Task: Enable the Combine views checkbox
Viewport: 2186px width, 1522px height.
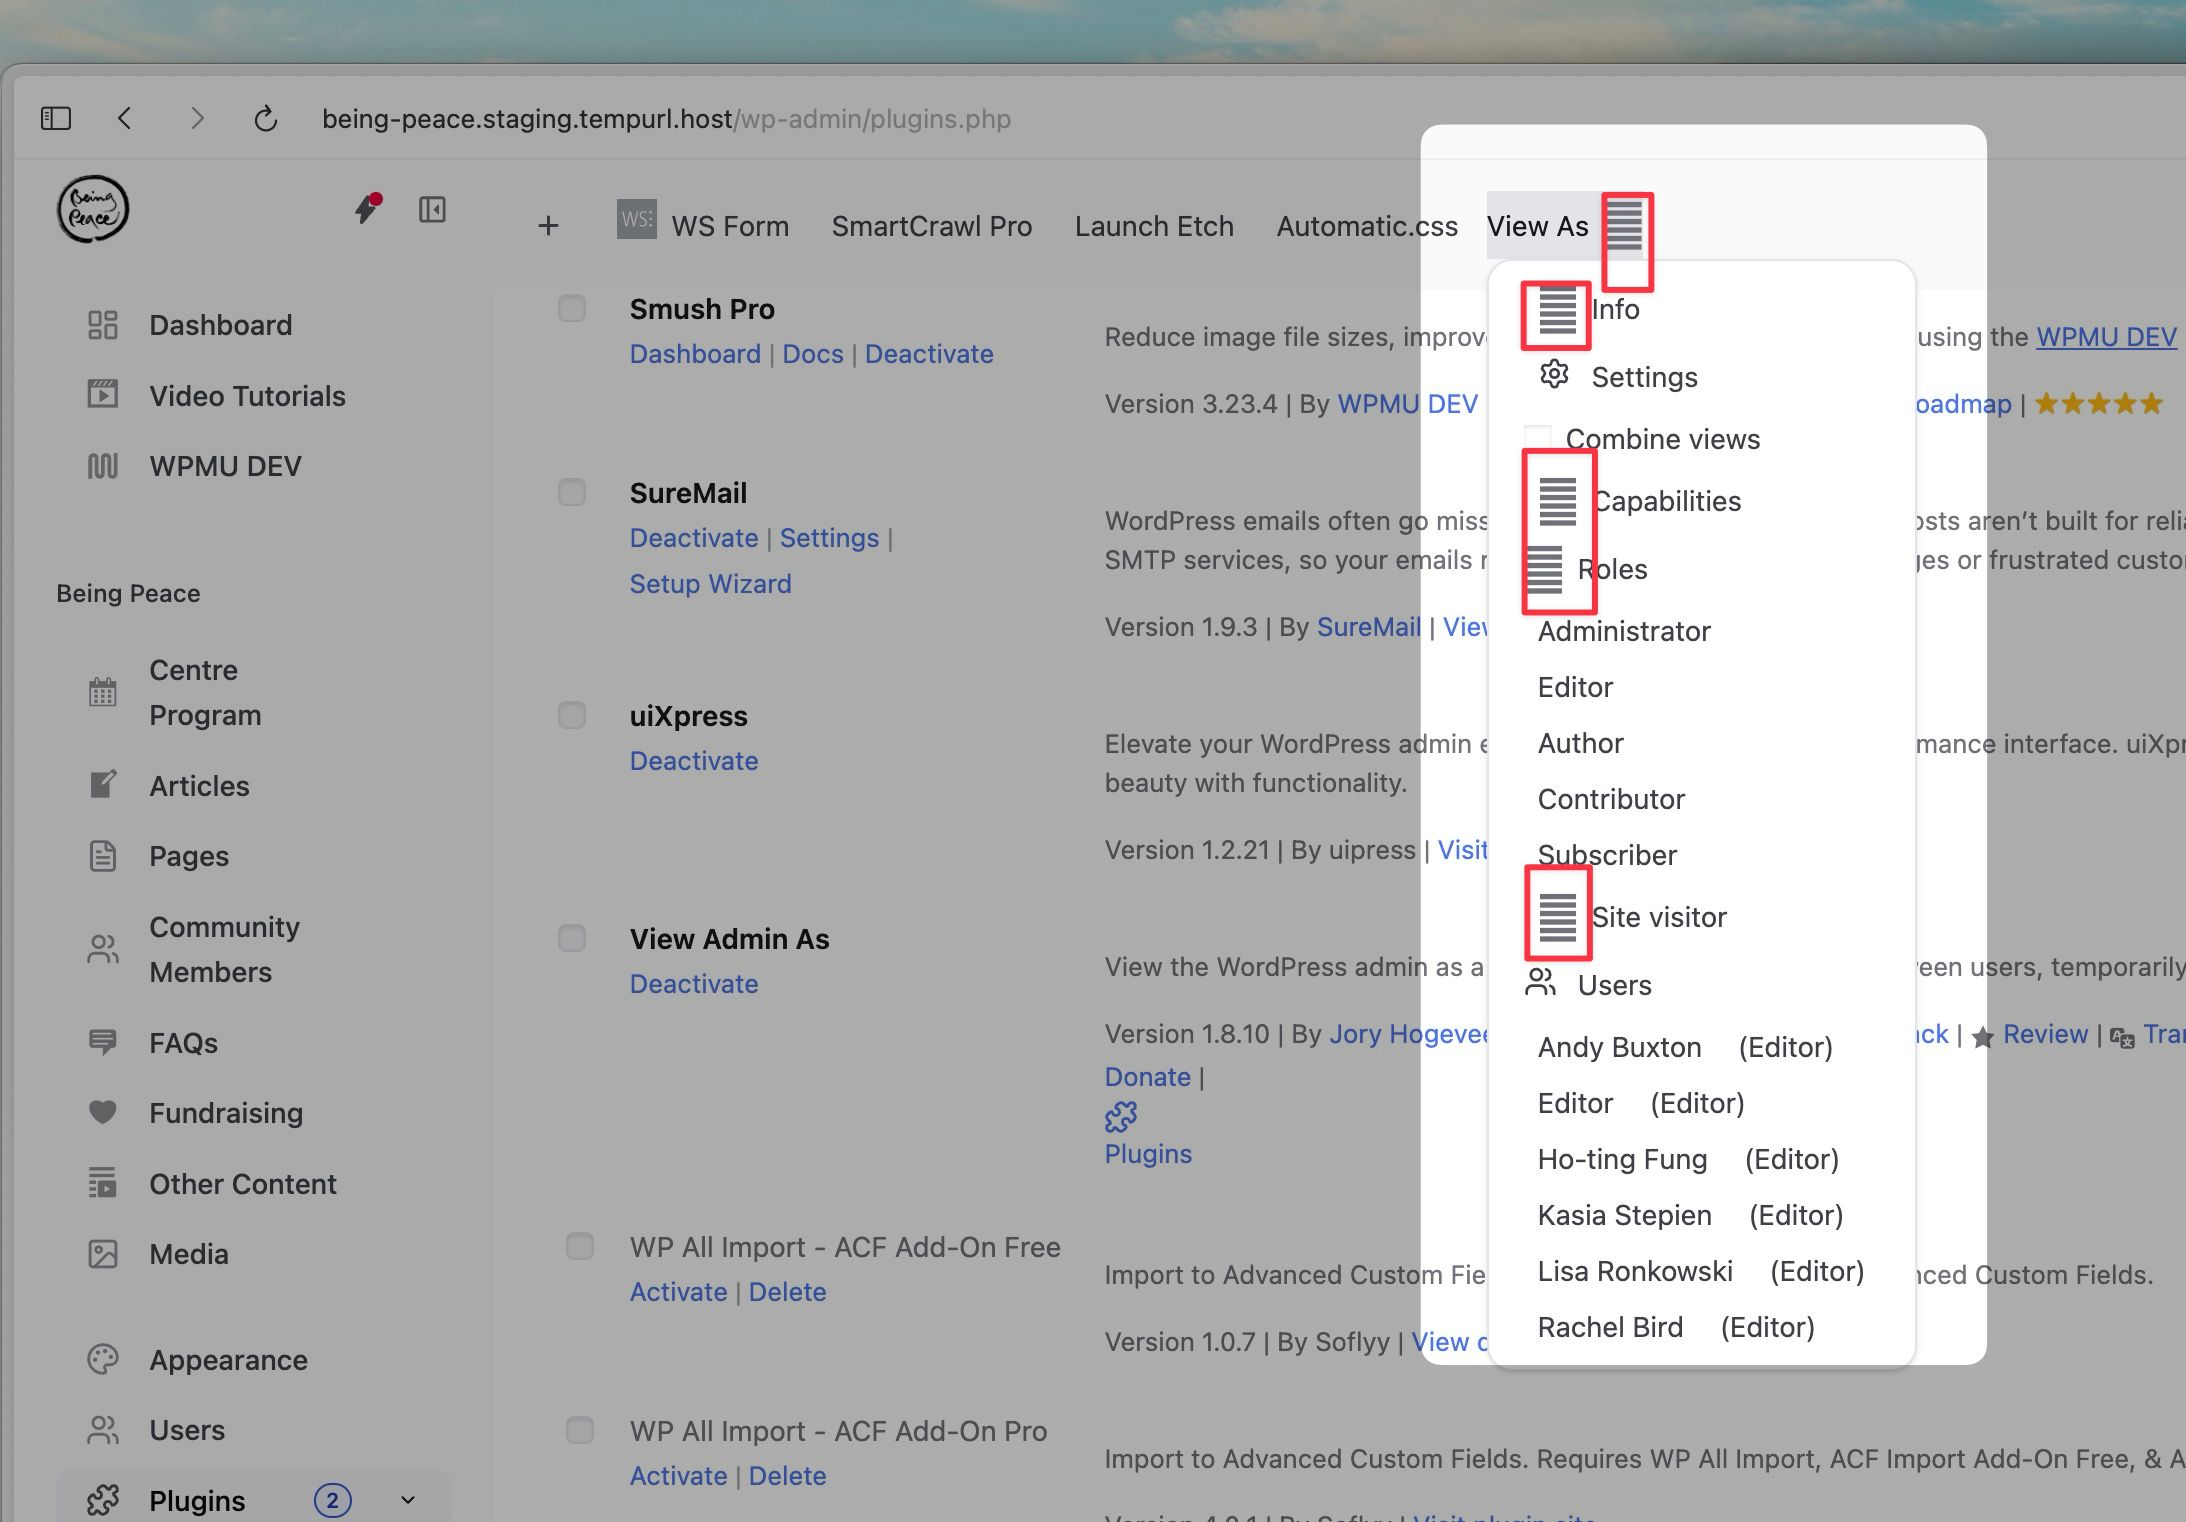Action: point(1538,439)
